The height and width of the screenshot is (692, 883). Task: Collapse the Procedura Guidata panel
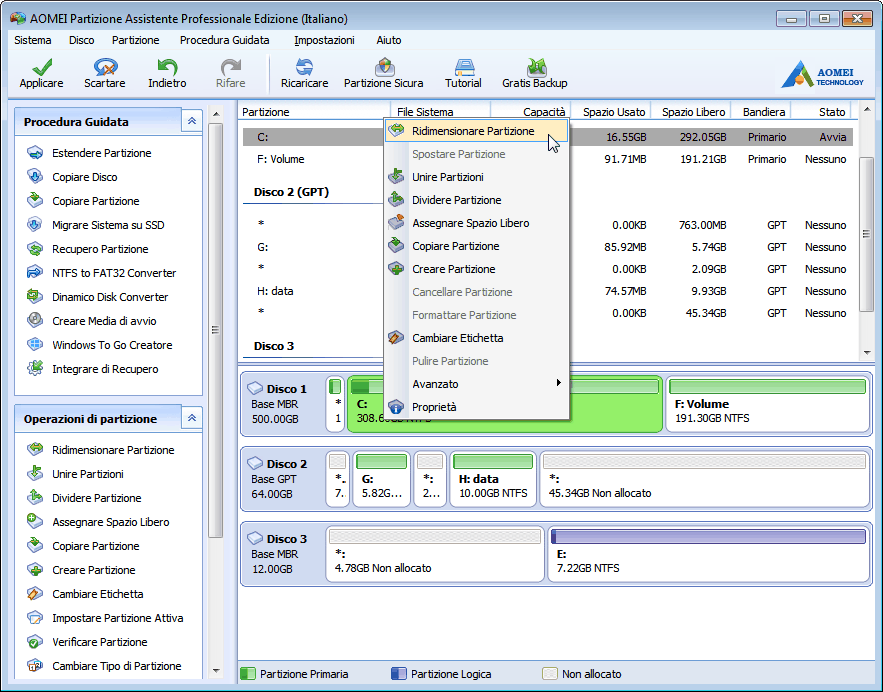[x=191, y=121]
